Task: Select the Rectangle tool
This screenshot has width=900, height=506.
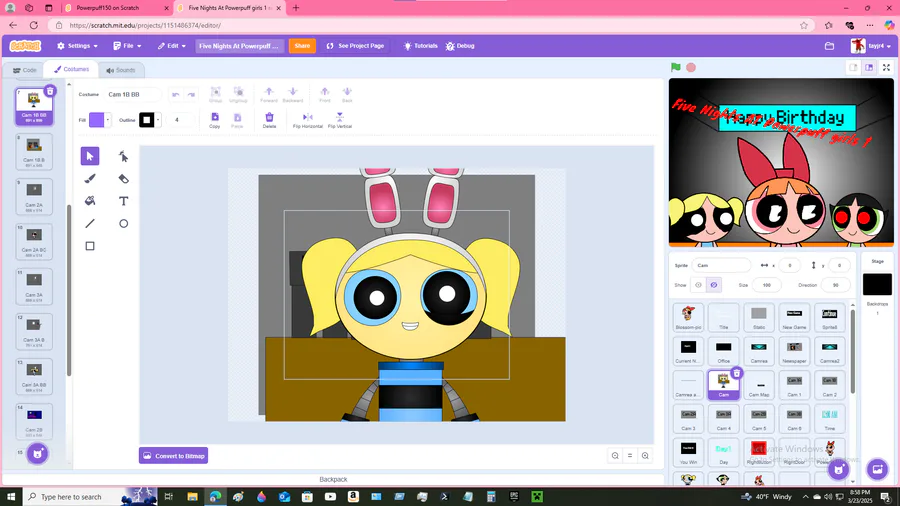Action: (x=90, y=246)
